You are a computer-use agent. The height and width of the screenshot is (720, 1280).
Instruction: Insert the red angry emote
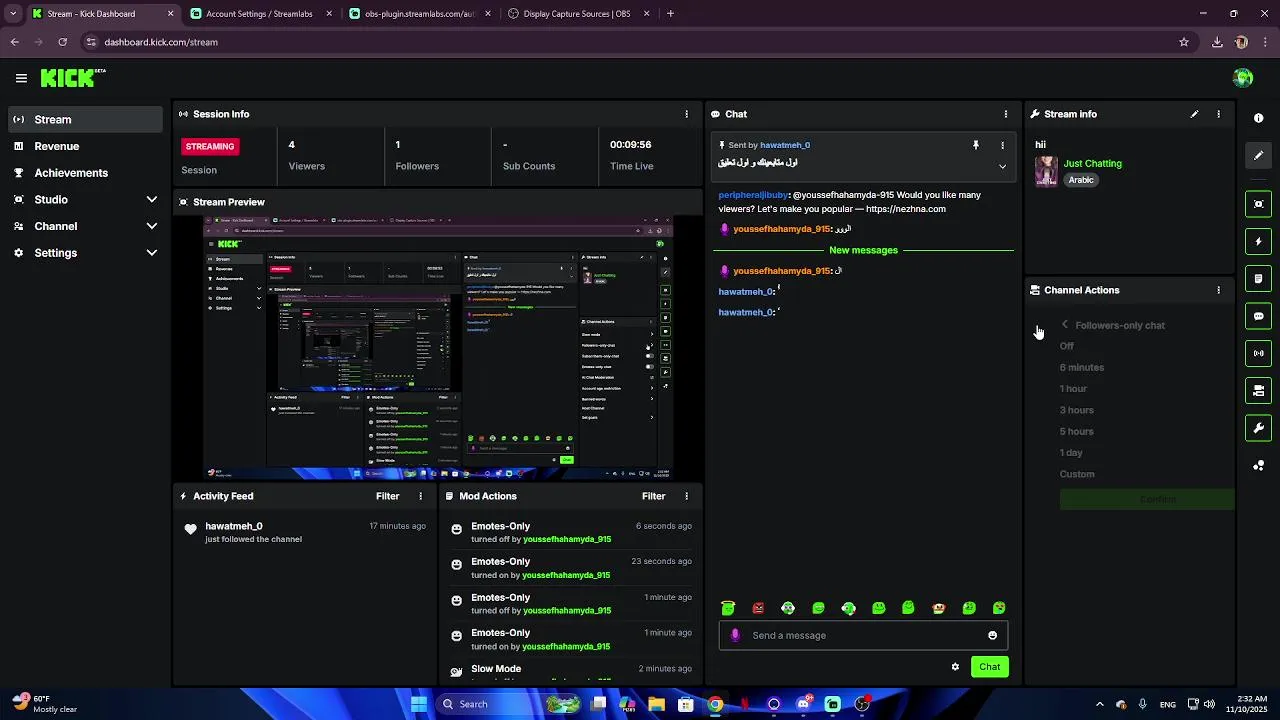(758, 608)
